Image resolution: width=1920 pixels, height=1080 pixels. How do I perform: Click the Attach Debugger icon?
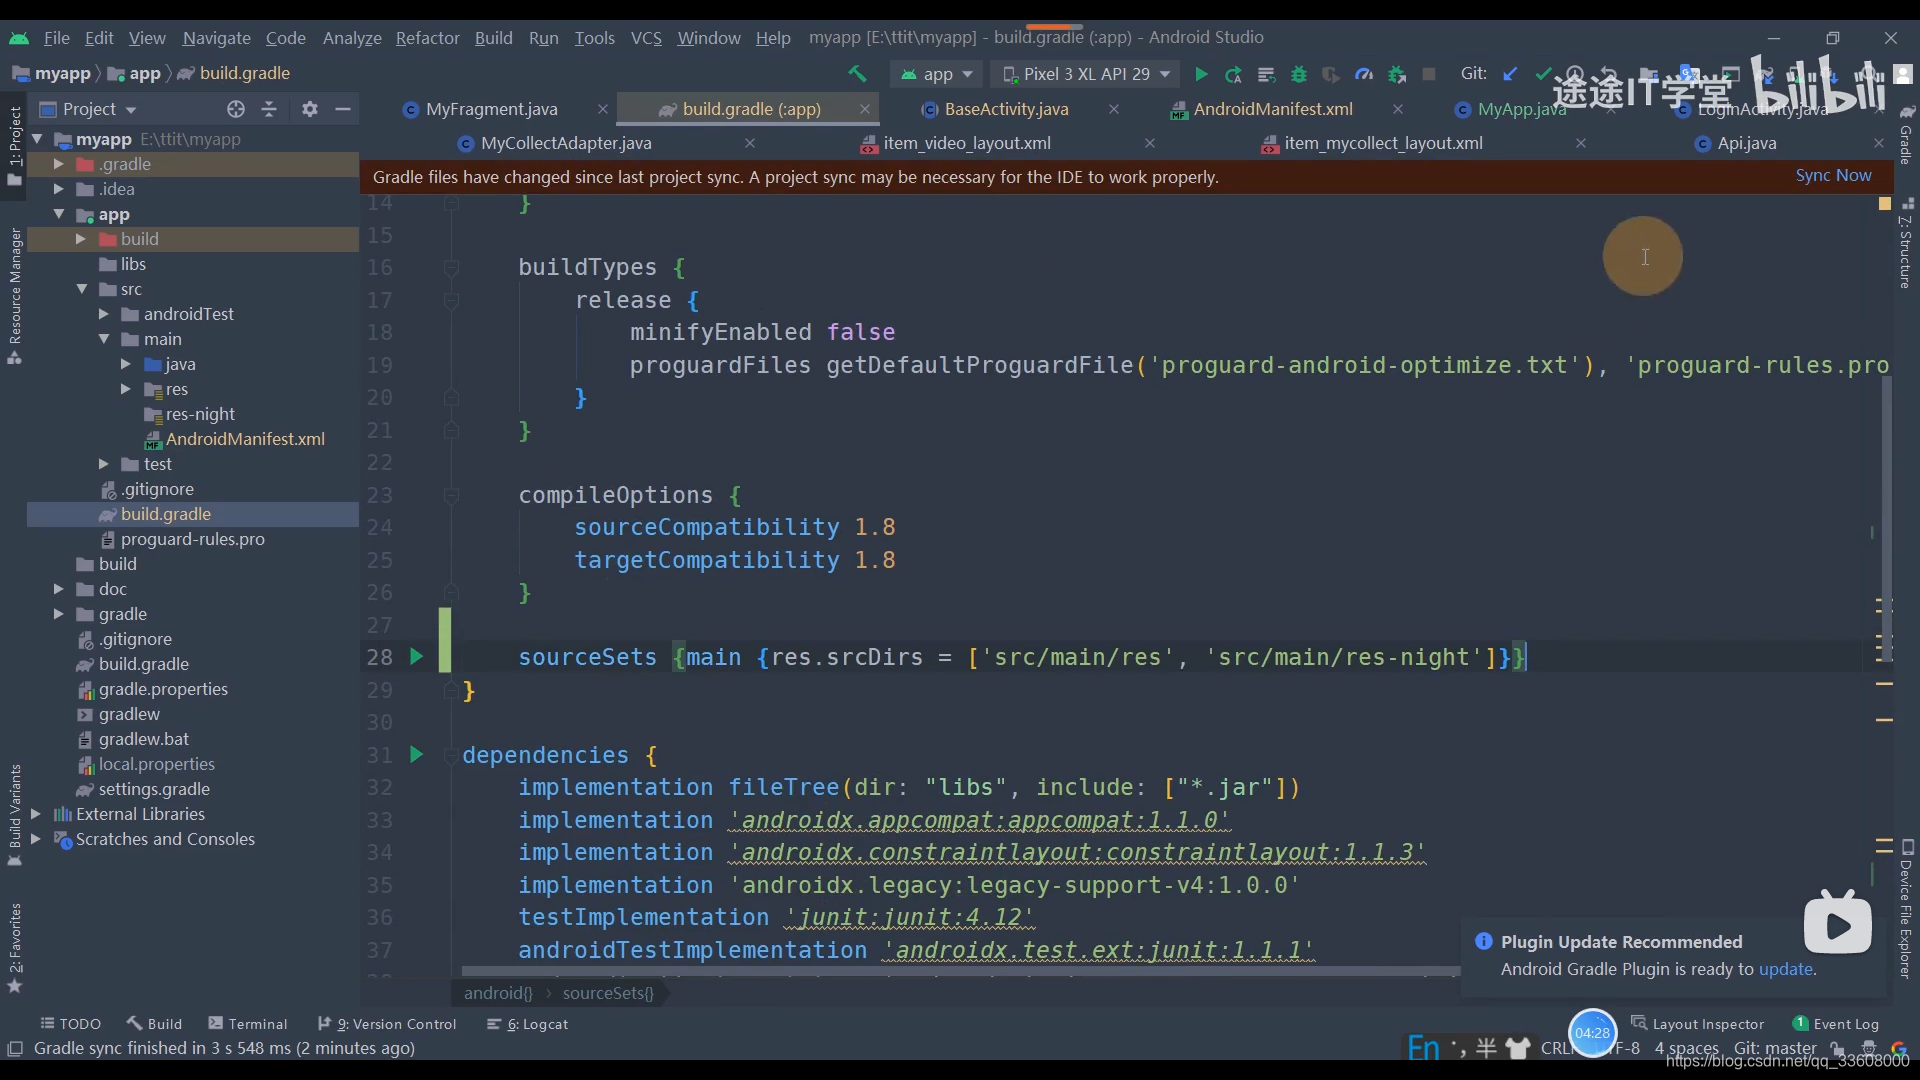tap(1397, 74)
